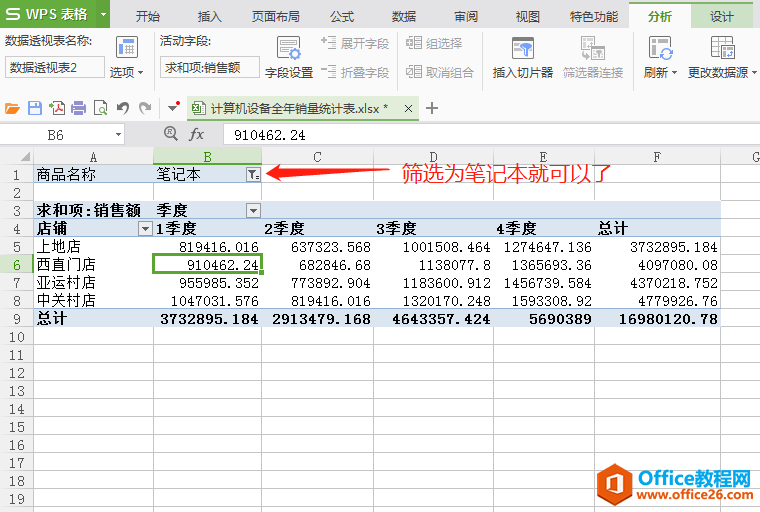Switch to the 公式 ribbon tab

[x=342, y=16]
